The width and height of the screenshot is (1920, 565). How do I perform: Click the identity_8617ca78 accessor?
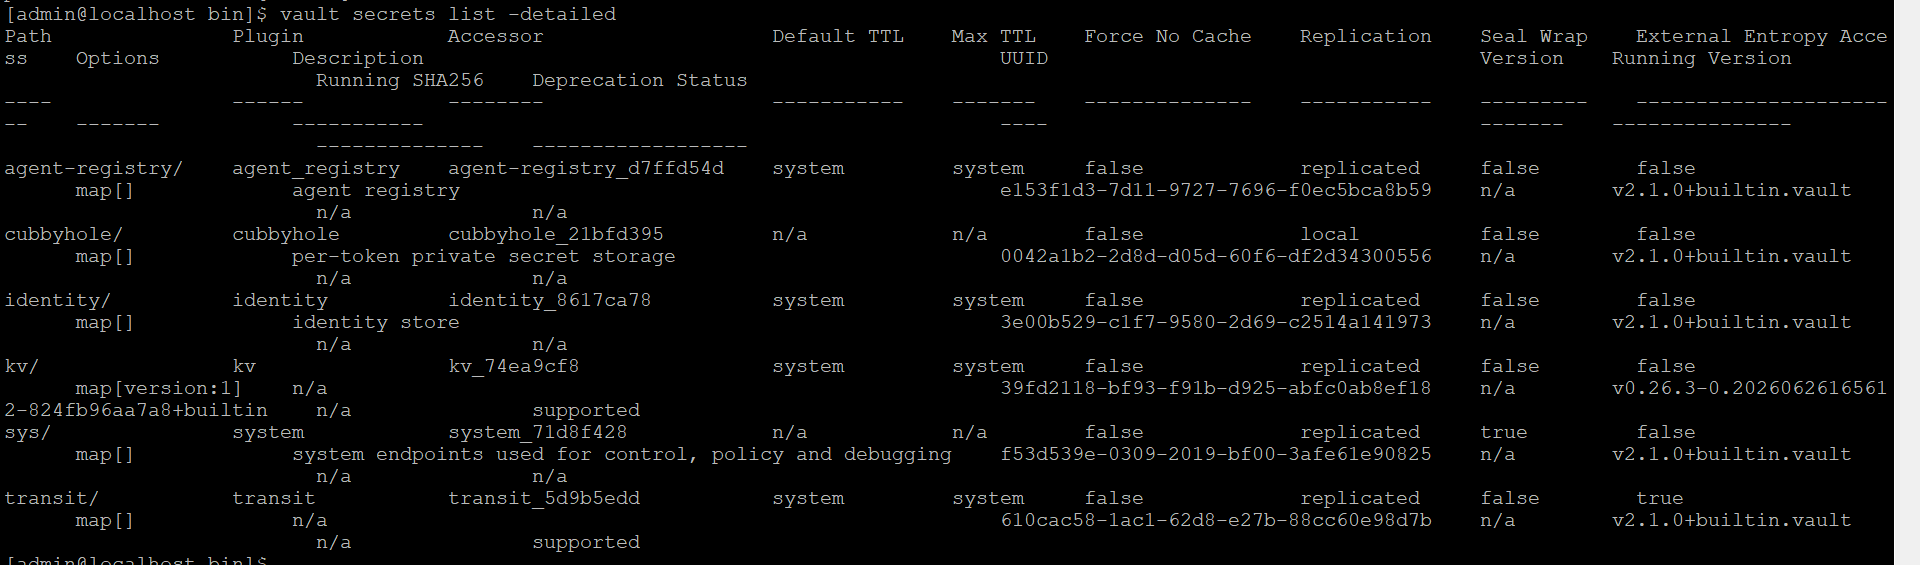(x=550, y=300)
